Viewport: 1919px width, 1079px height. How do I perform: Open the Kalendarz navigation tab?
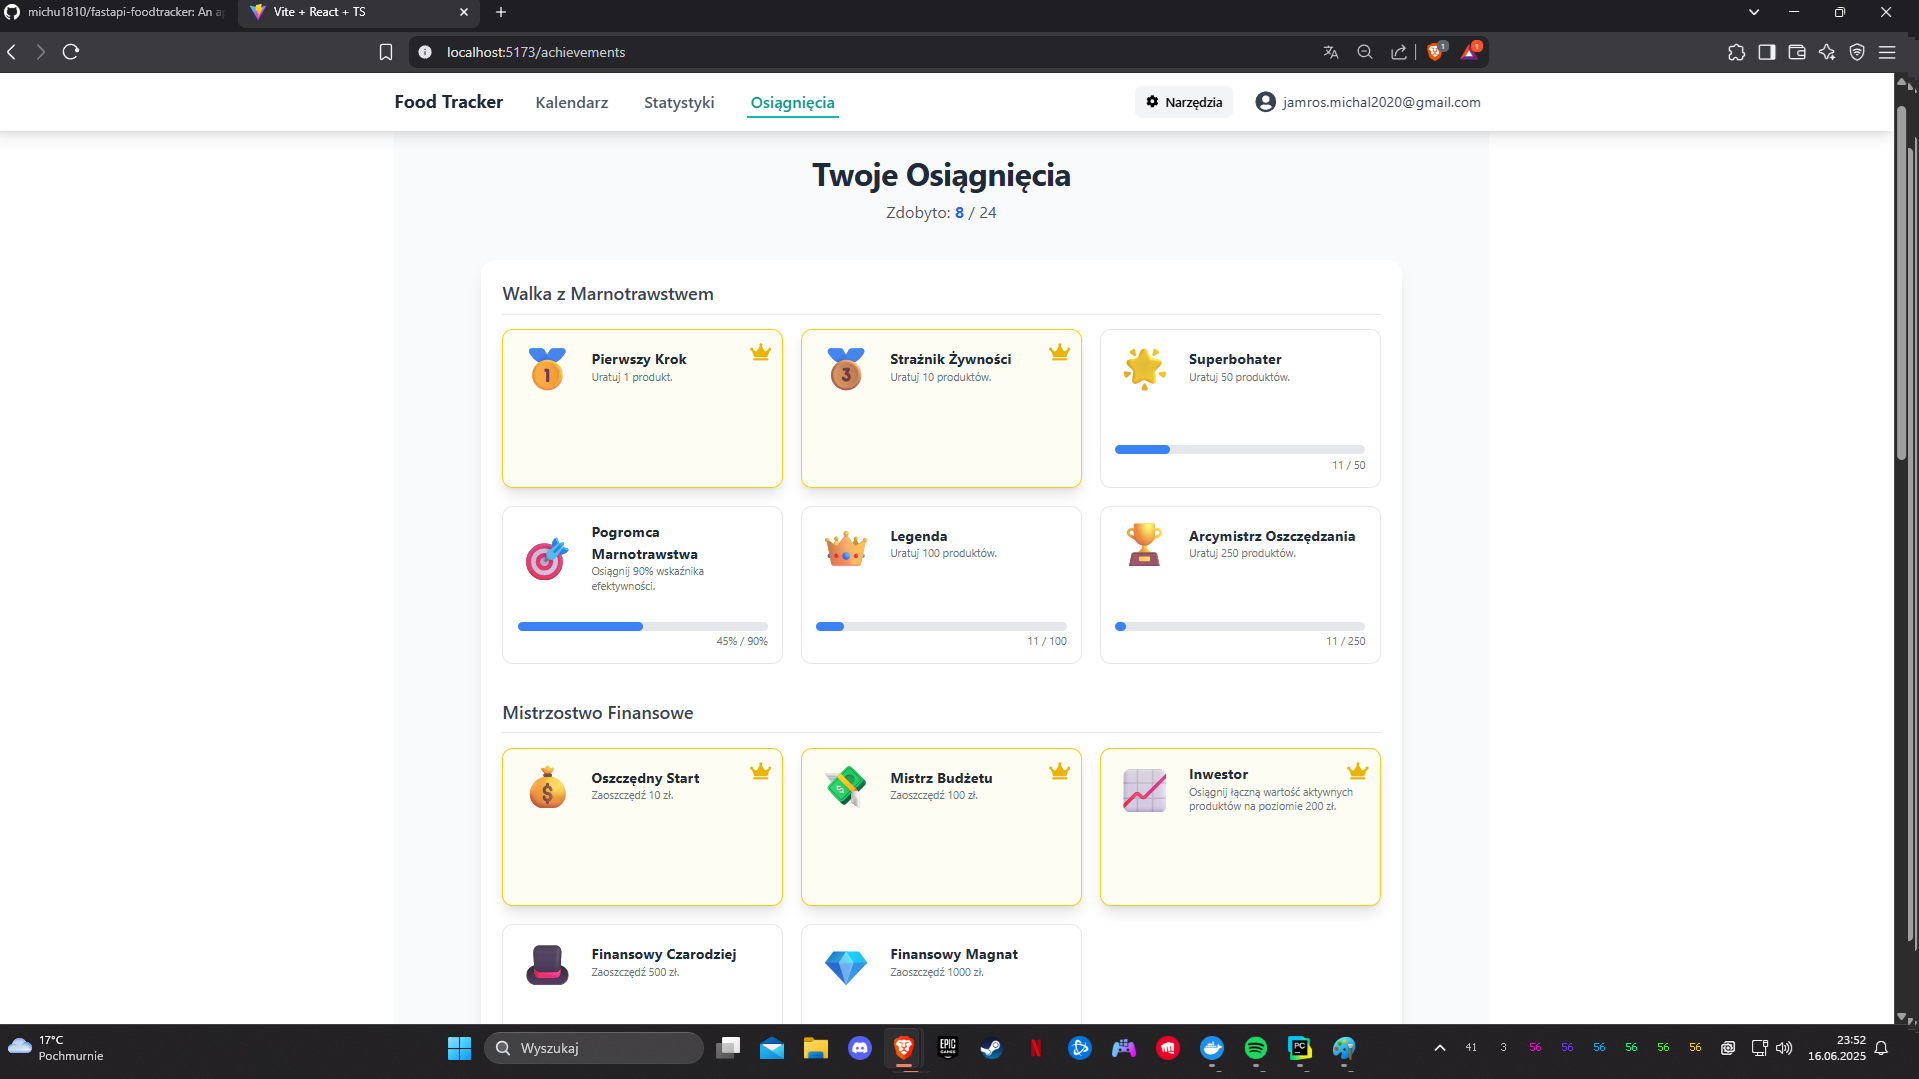click(x=572, y=102)
